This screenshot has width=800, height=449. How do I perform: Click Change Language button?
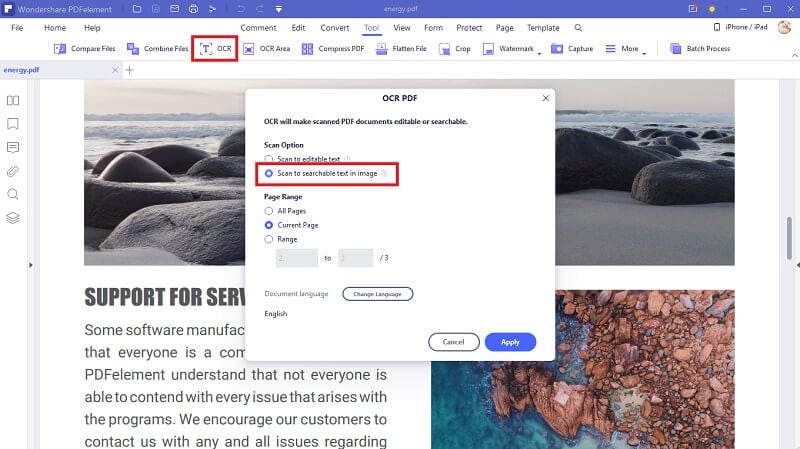tap(378, 294)
